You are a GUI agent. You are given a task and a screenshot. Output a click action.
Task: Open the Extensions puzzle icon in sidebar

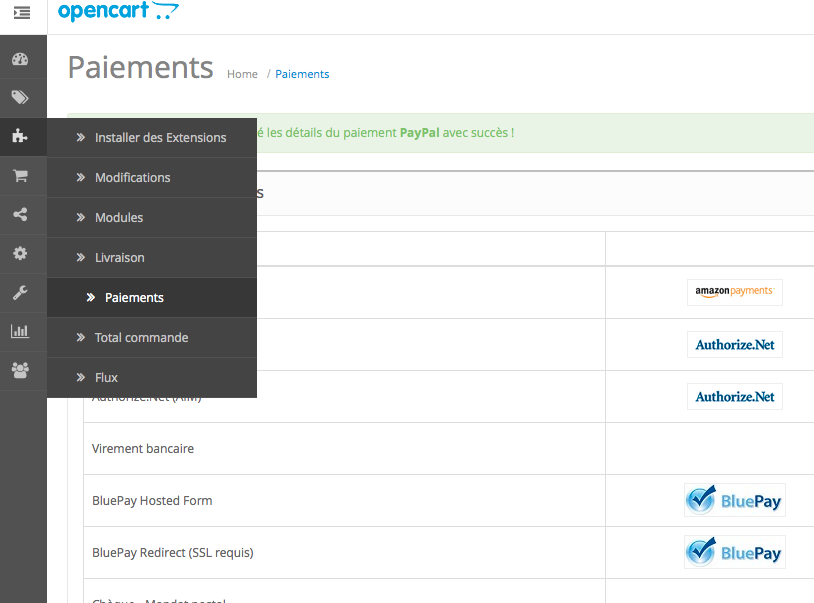pos(20,136)
